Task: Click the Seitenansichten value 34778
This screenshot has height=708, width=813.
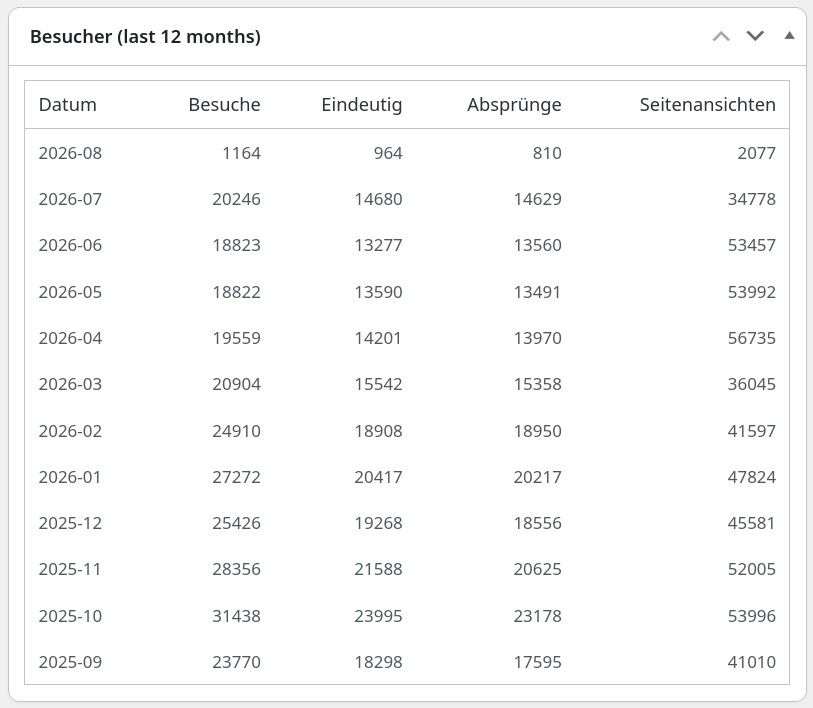Action: pyautogui.click(x=752, y=199)
